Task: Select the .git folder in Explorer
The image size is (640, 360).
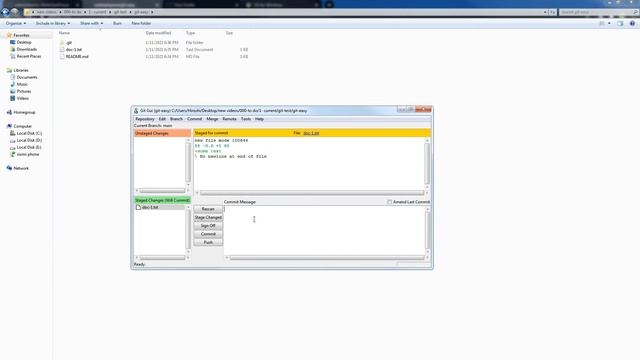Action: (69, 42)
